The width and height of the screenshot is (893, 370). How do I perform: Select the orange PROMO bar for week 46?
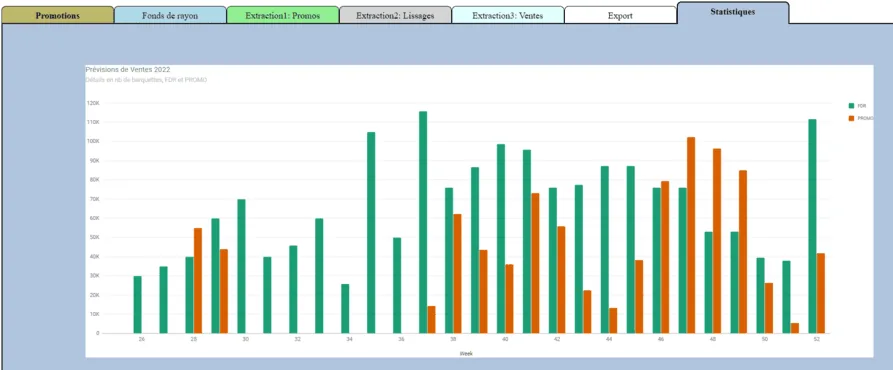tap(665, 257)
